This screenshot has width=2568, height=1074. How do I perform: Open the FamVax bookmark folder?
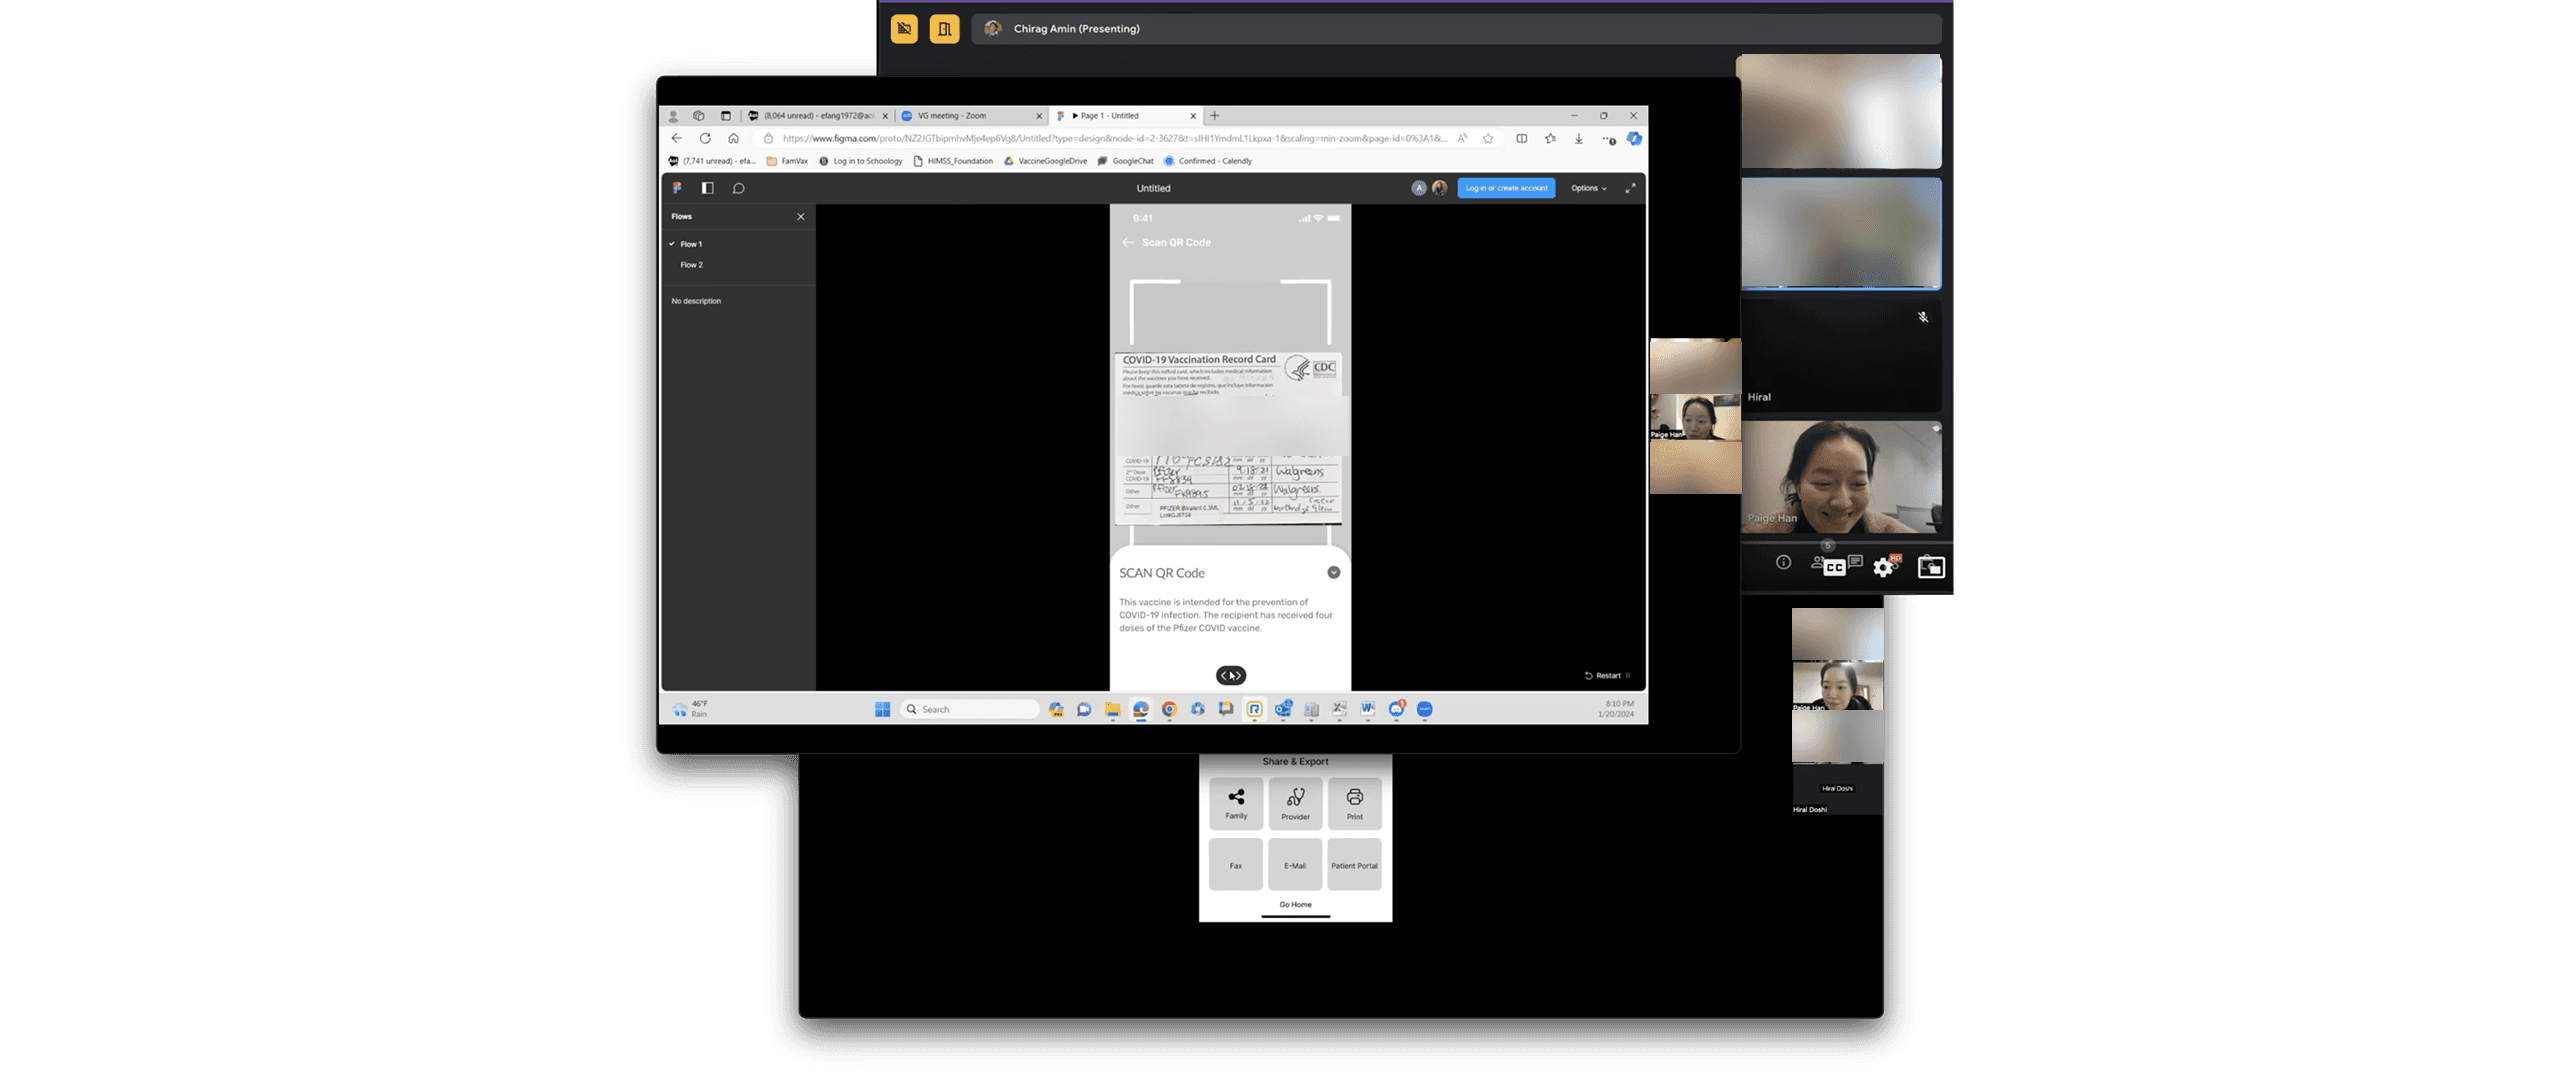point(787,161)
